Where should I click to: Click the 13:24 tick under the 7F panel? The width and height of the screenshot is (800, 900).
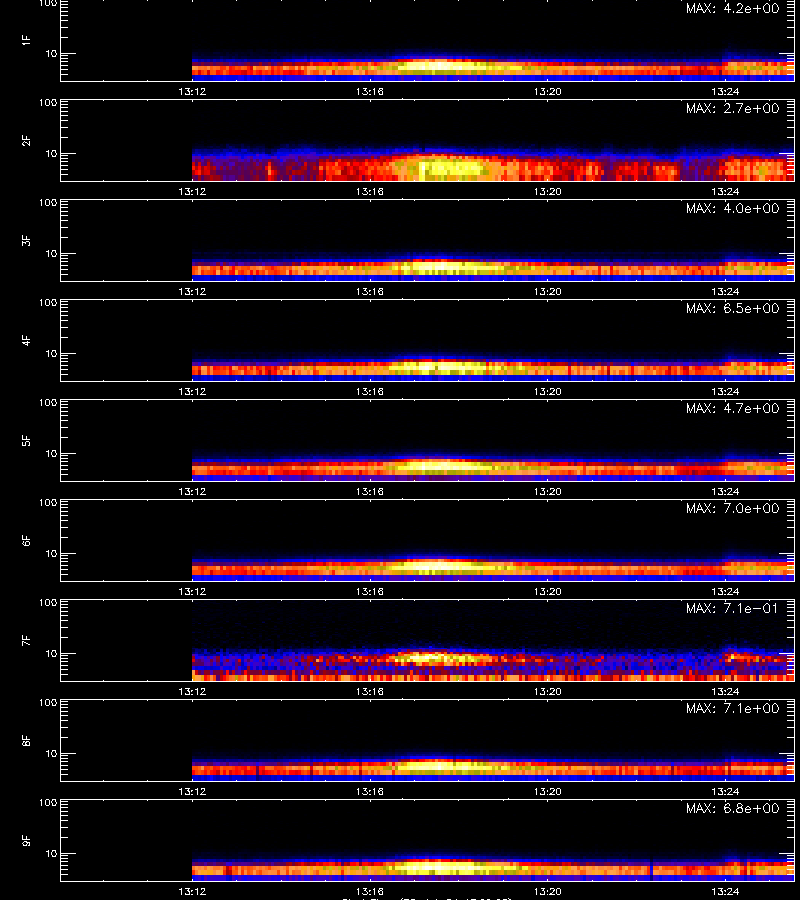pos(725,691)
